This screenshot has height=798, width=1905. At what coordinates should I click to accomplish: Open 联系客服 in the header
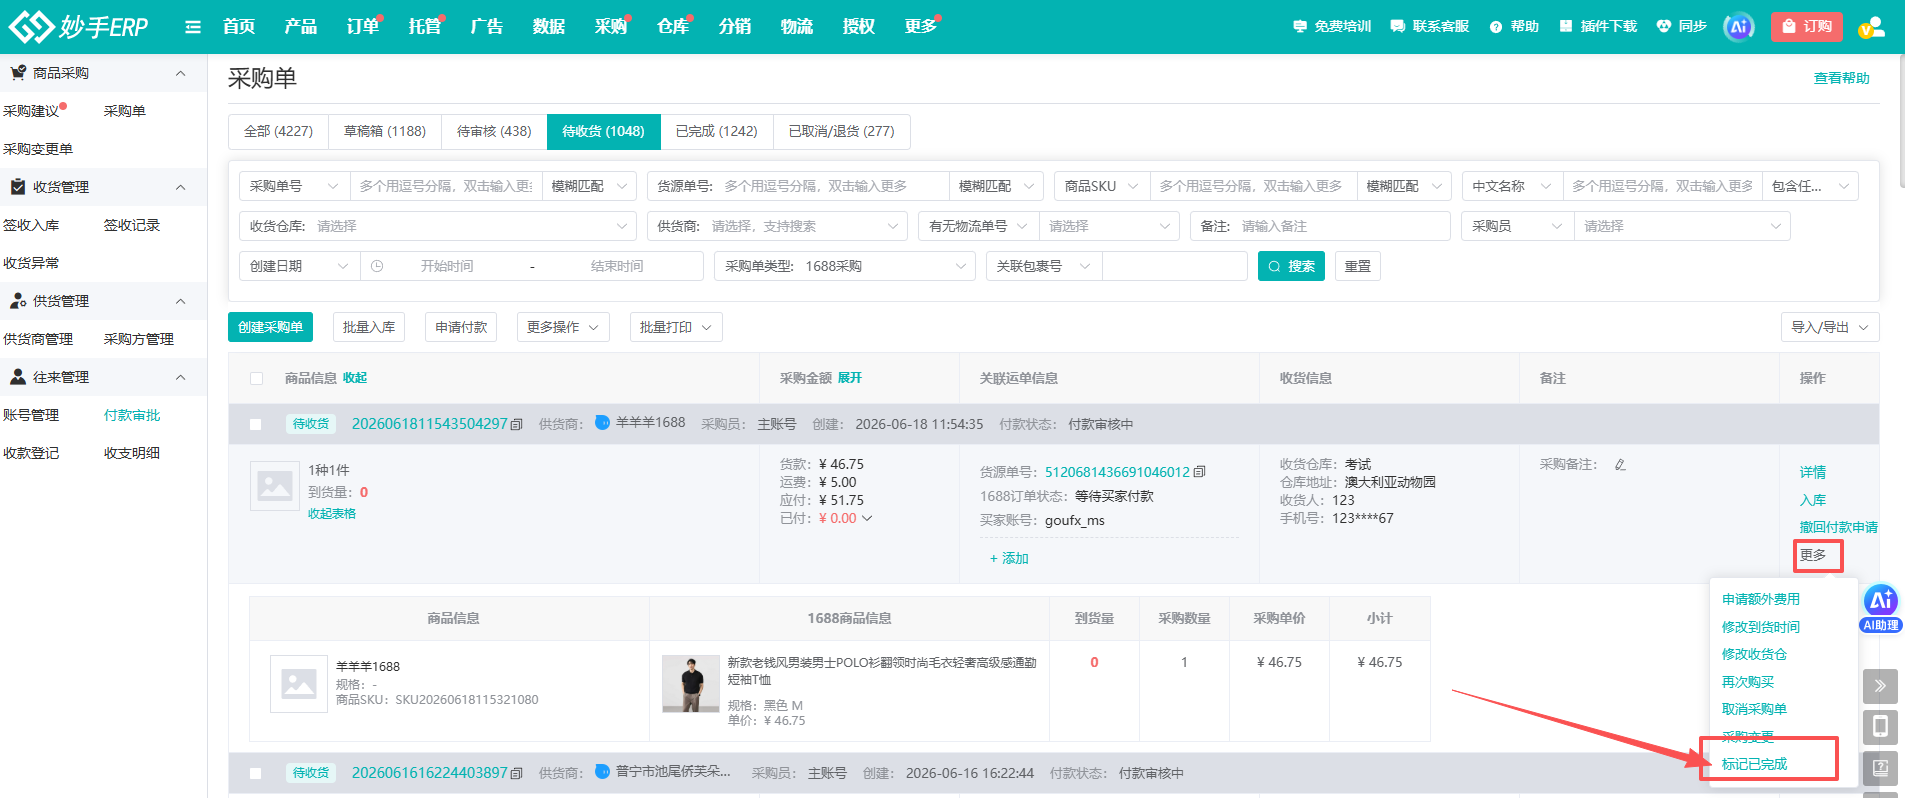pos(1430,27)
